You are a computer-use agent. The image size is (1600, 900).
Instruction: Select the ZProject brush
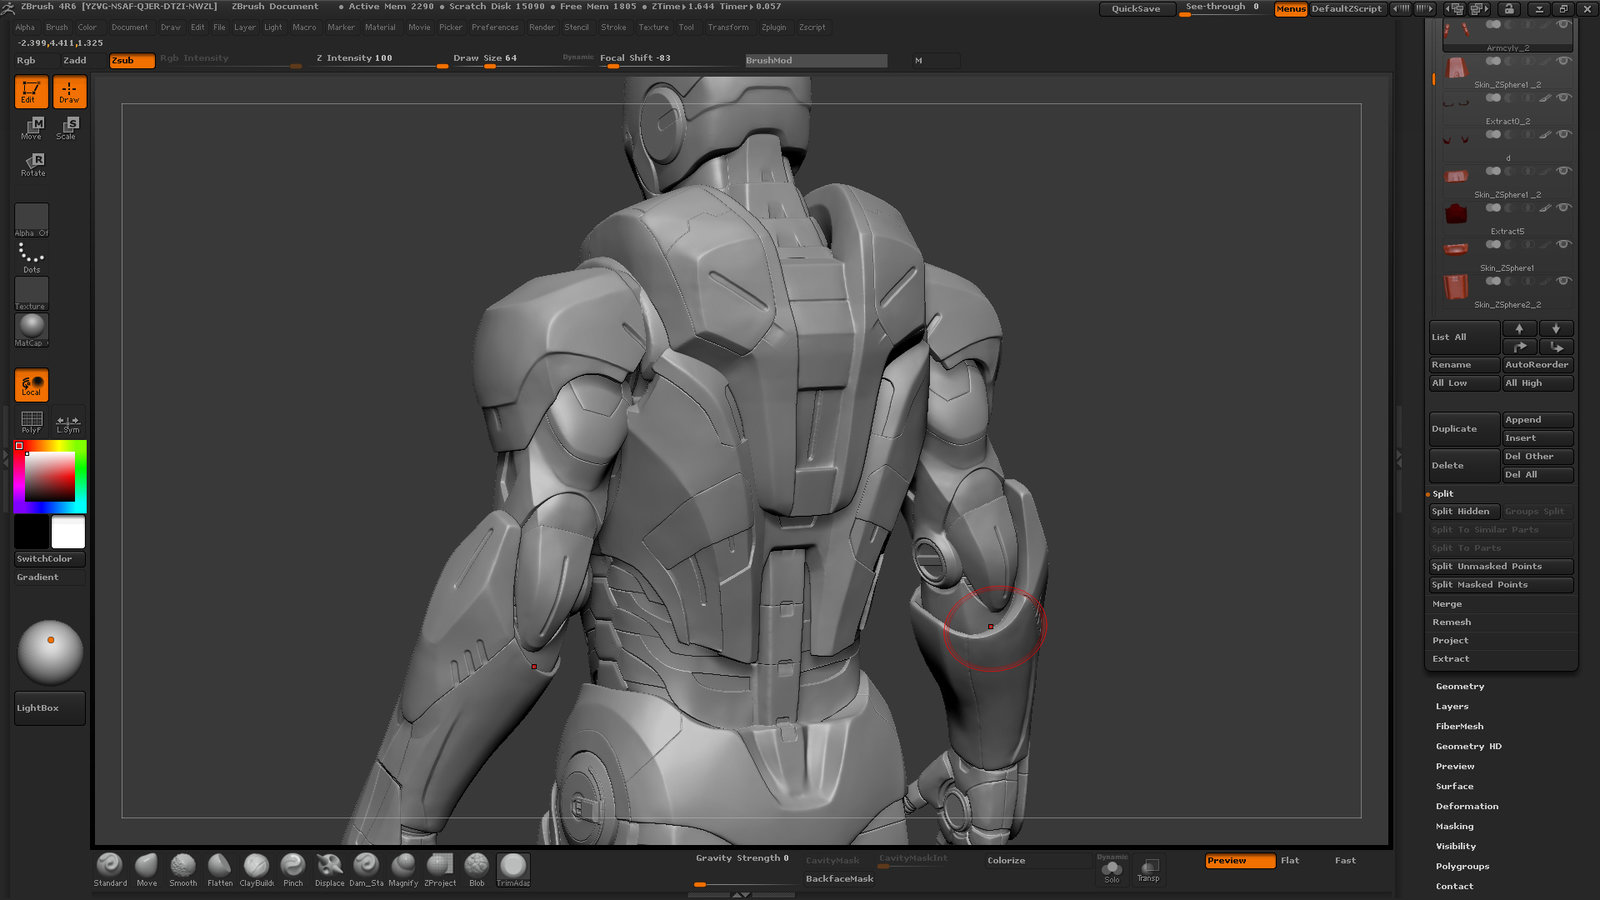[x=440, y=869]
